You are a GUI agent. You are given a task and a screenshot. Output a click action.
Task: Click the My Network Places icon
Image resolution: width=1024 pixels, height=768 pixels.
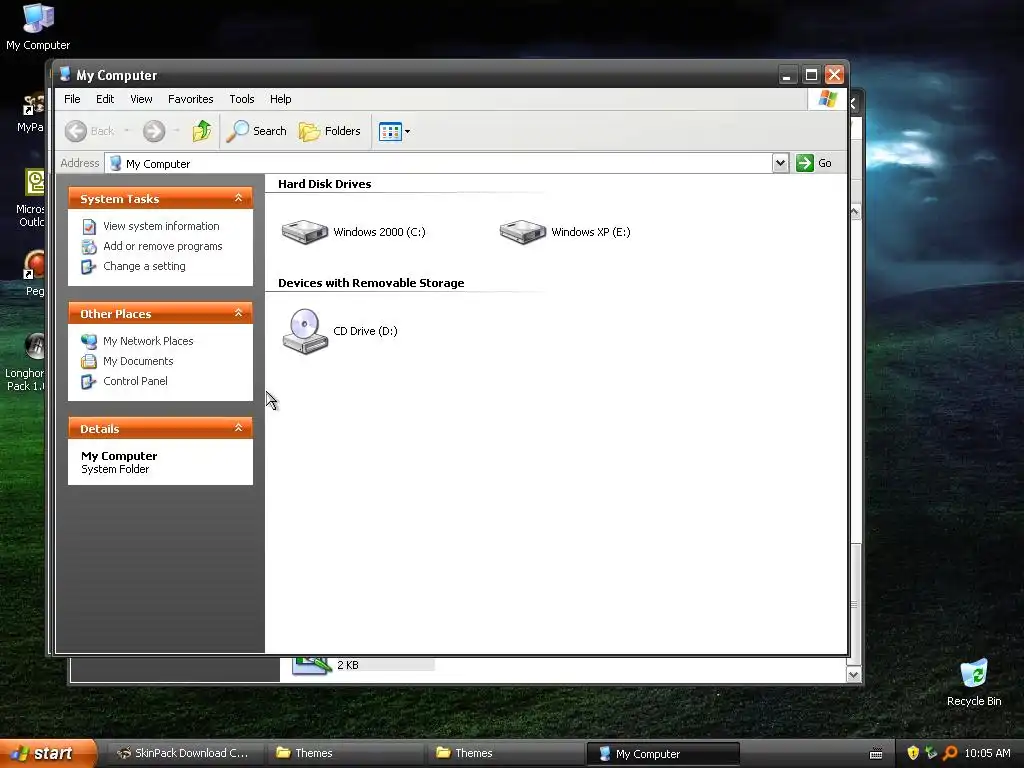pos(89,342)
